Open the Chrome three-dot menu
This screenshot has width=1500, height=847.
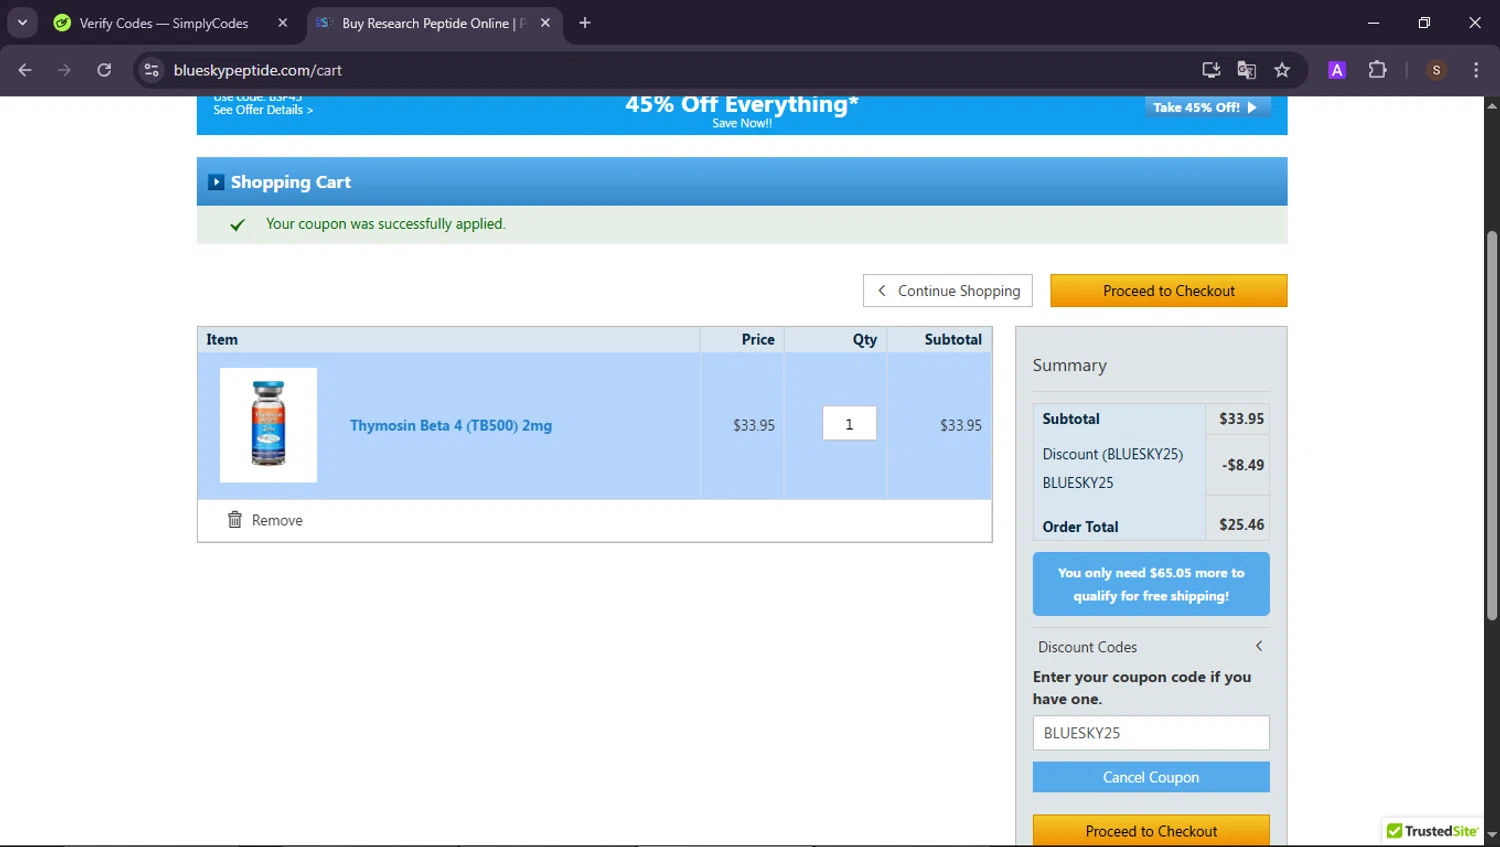pos(1476,70)
